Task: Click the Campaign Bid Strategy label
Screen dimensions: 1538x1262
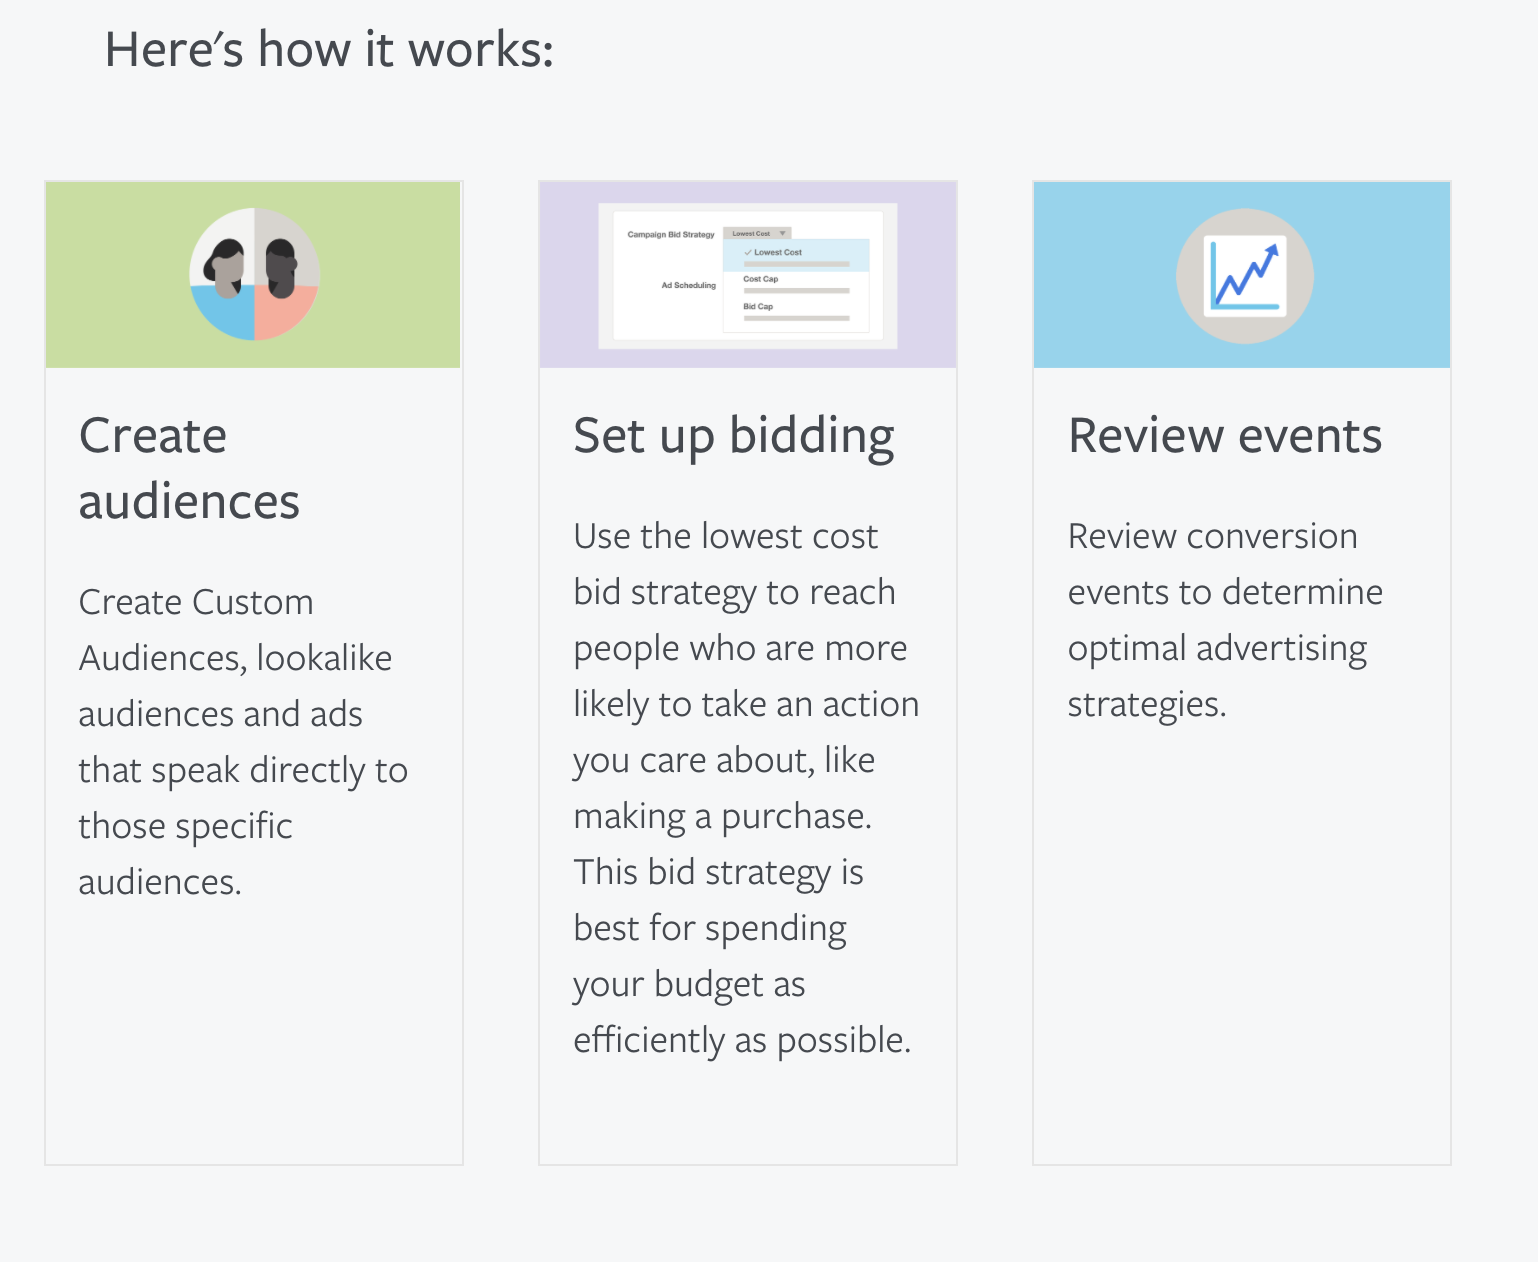Action: (671, 234)
